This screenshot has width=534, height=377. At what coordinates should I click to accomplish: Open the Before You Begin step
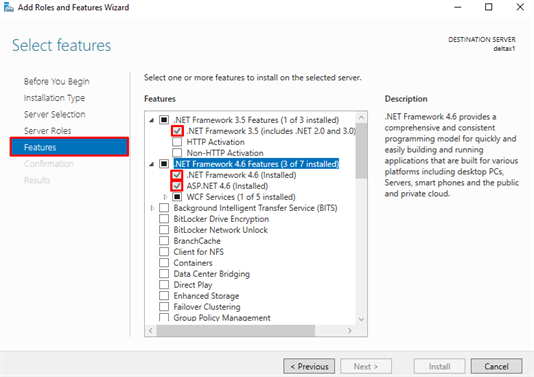pos(57,81)
